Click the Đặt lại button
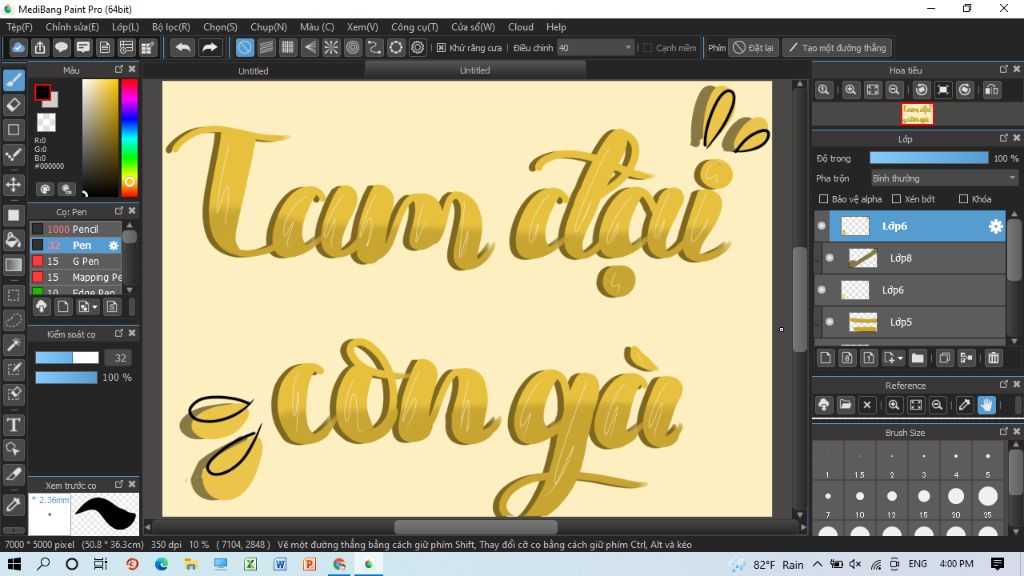 [753, 46]
